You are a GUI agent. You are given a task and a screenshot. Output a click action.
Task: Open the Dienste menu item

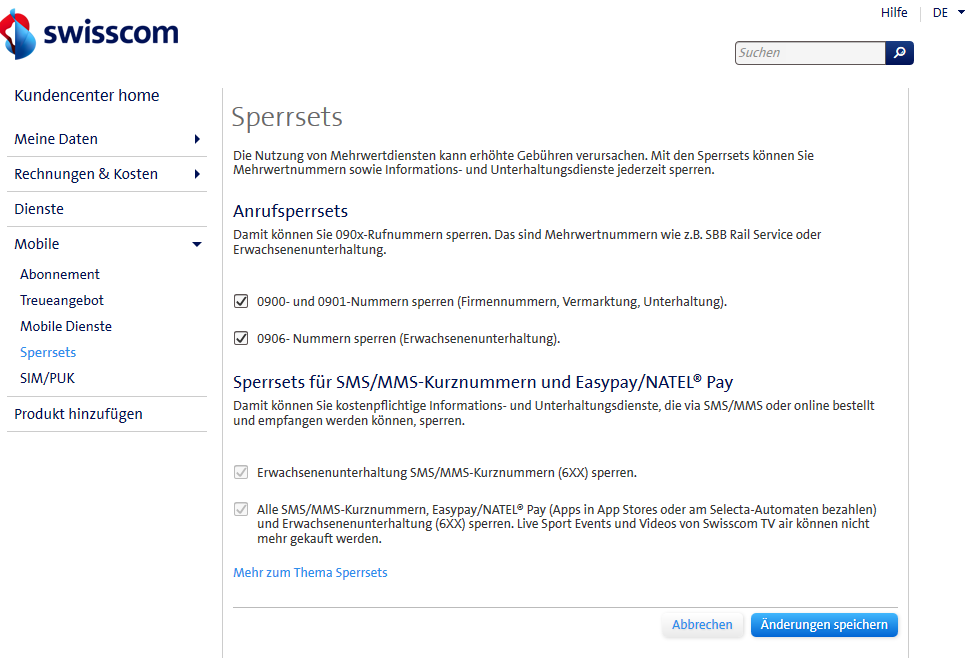(x=39, y=209)
